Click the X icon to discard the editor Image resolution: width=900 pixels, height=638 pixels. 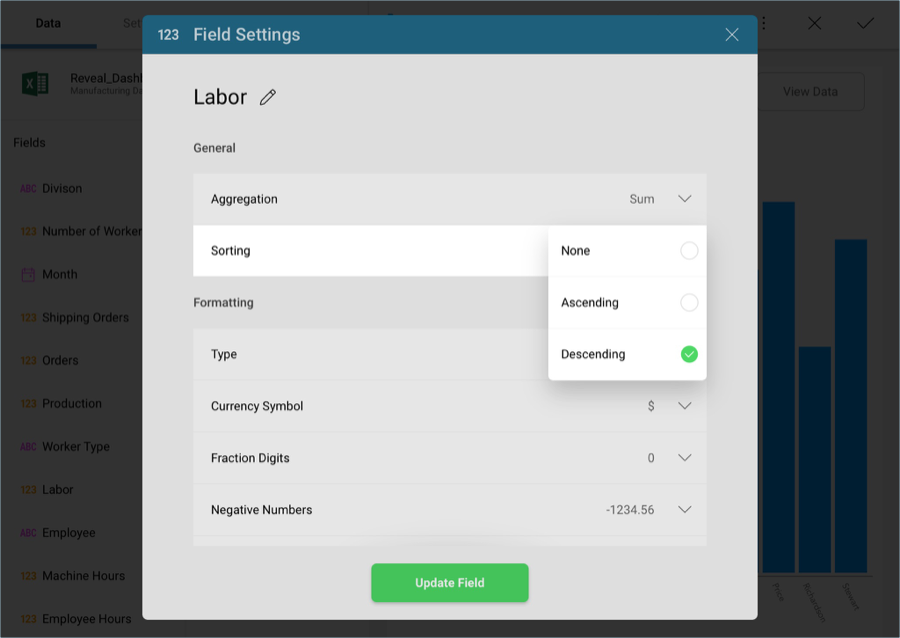pos(815,23)
